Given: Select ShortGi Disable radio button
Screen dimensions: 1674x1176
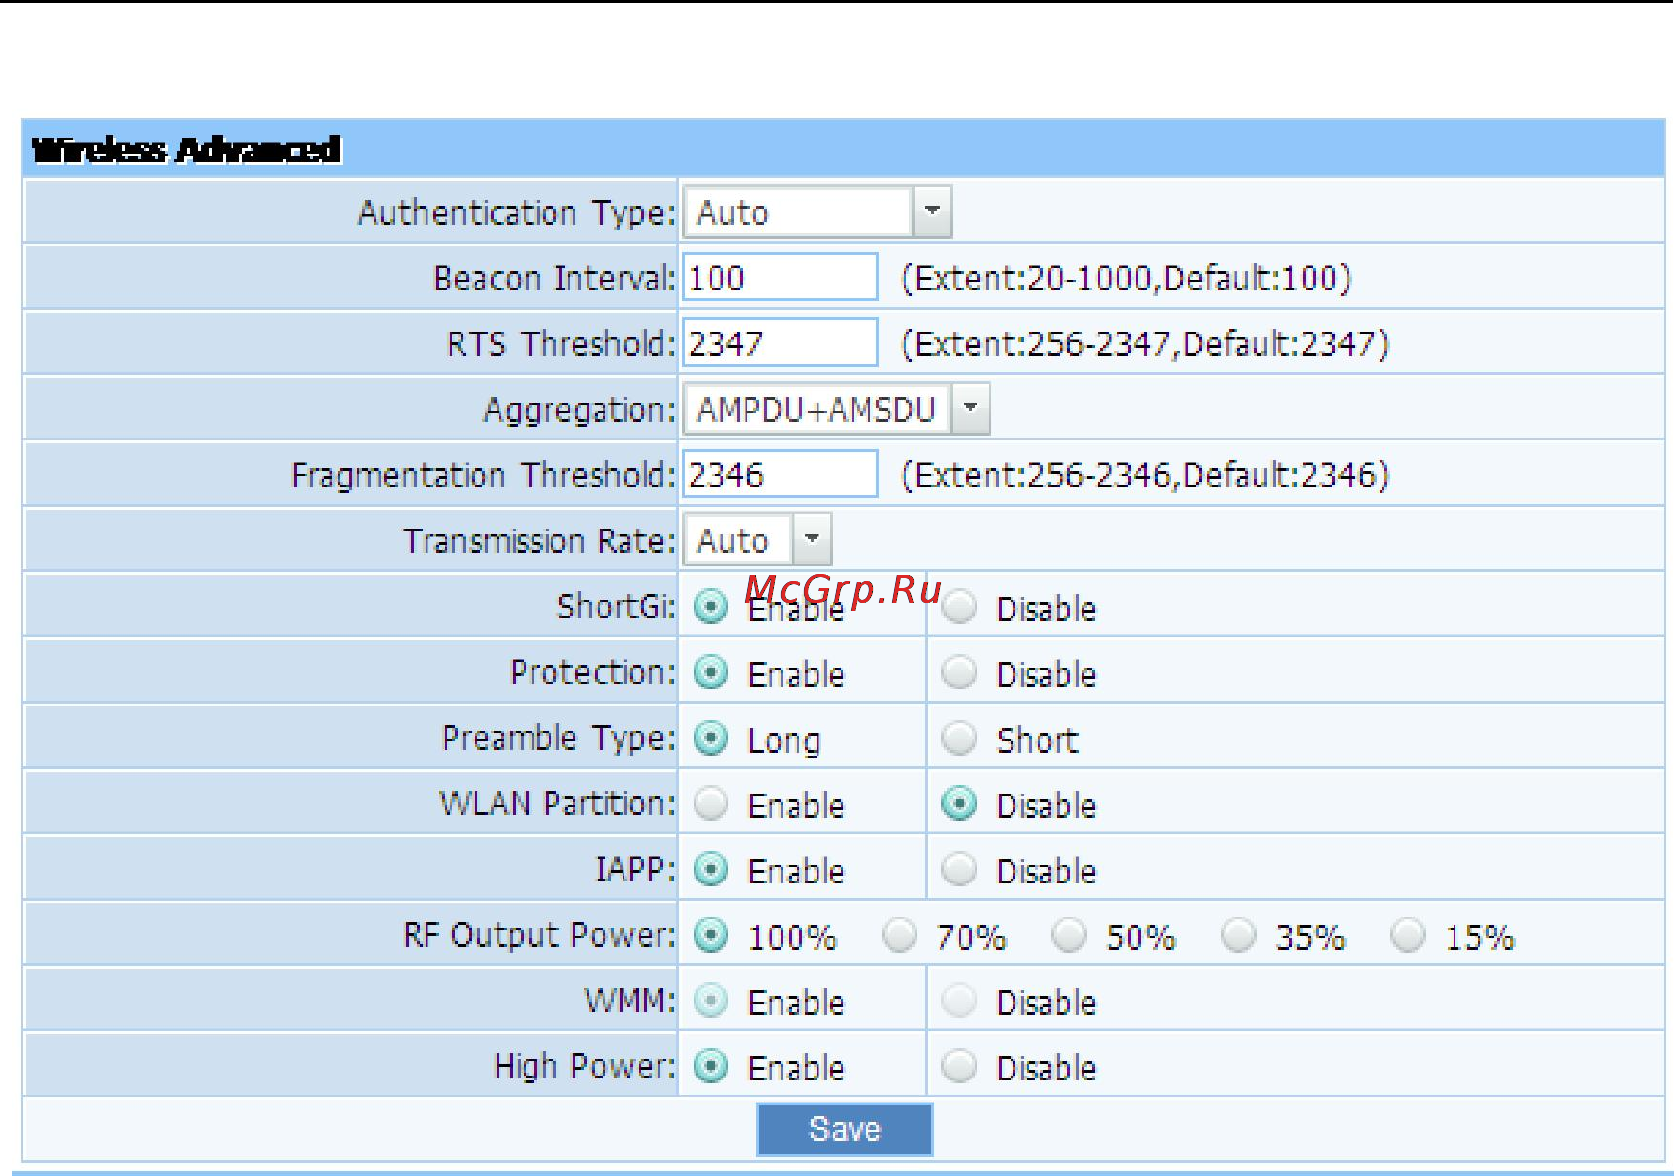Looking at the screenshot, I should (960, 606).
